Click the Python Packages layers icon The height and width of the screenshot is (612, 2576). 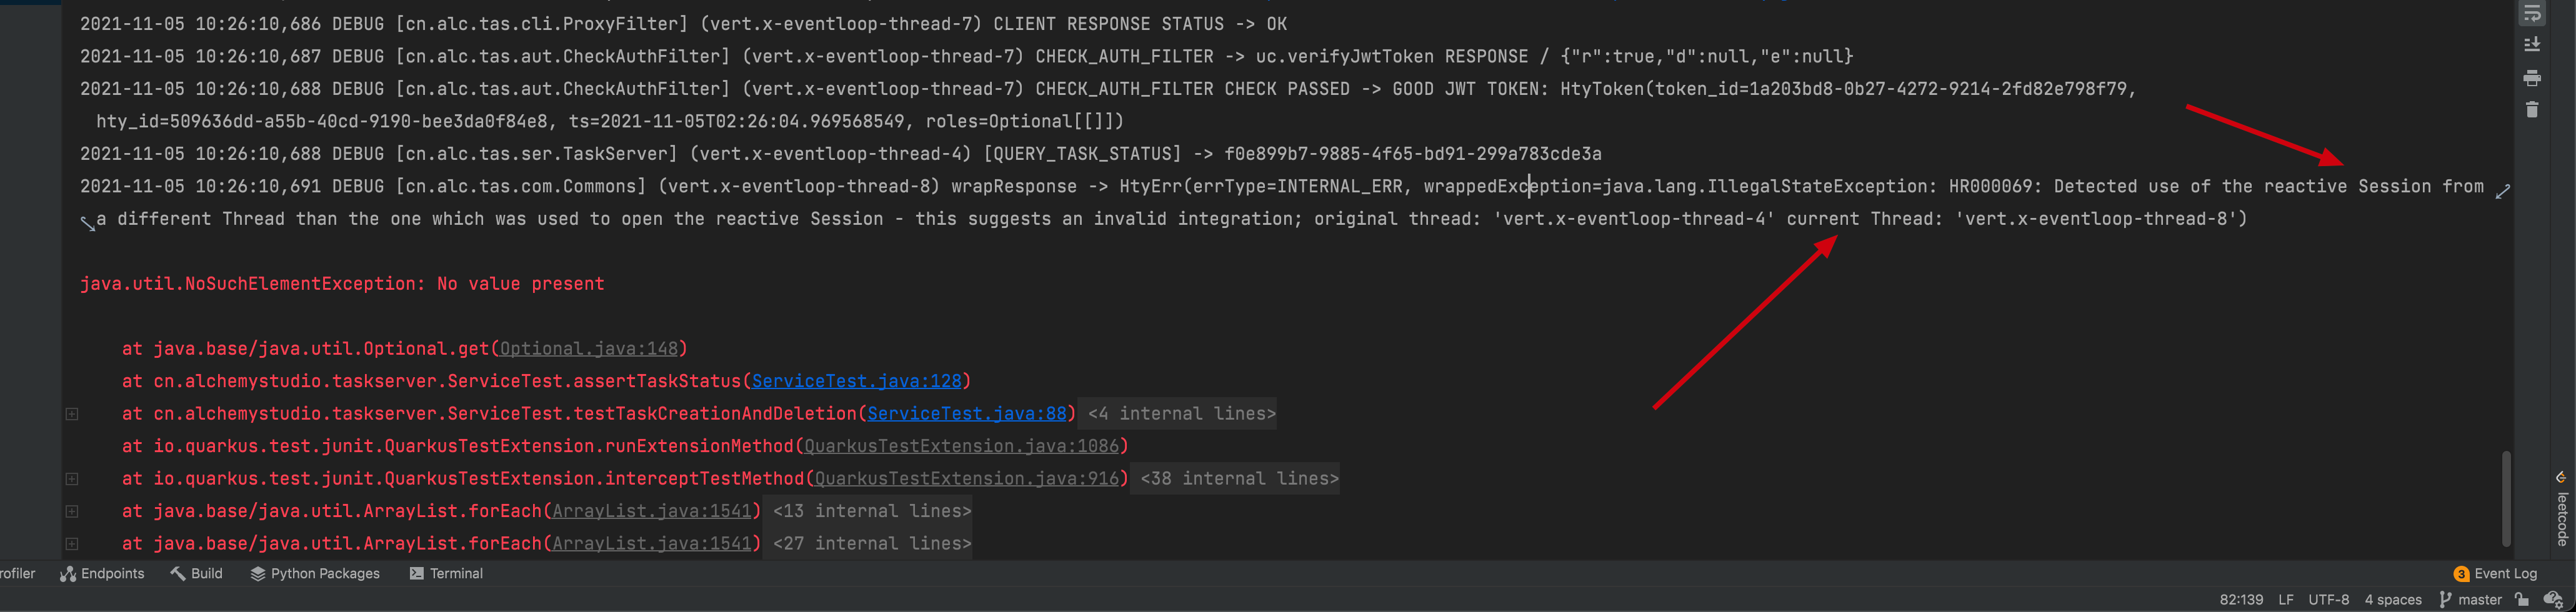tap(258, 574)
